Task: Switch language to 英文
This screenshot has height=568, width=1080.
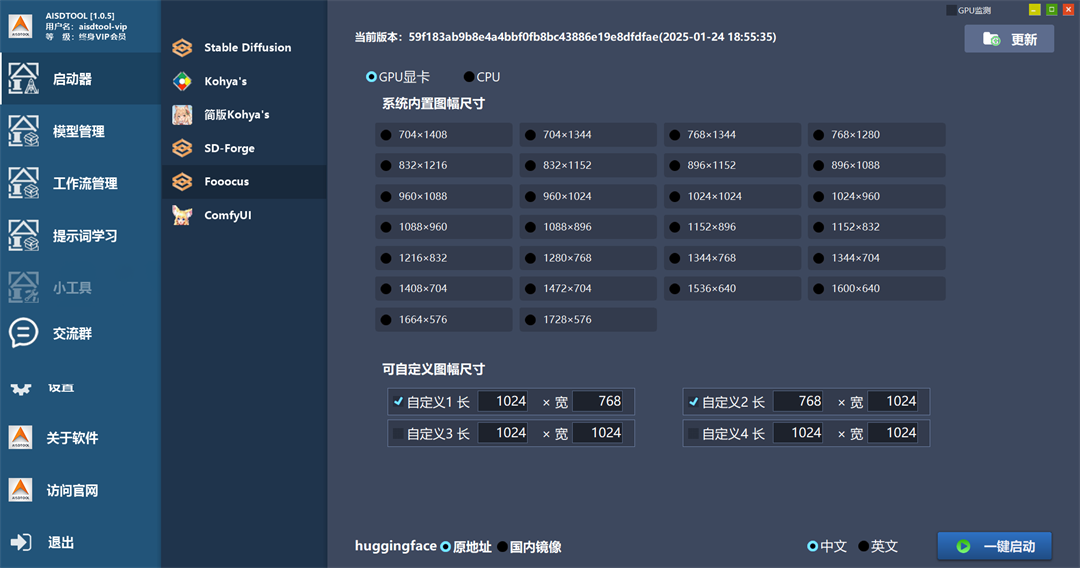Action: [863, 547]
